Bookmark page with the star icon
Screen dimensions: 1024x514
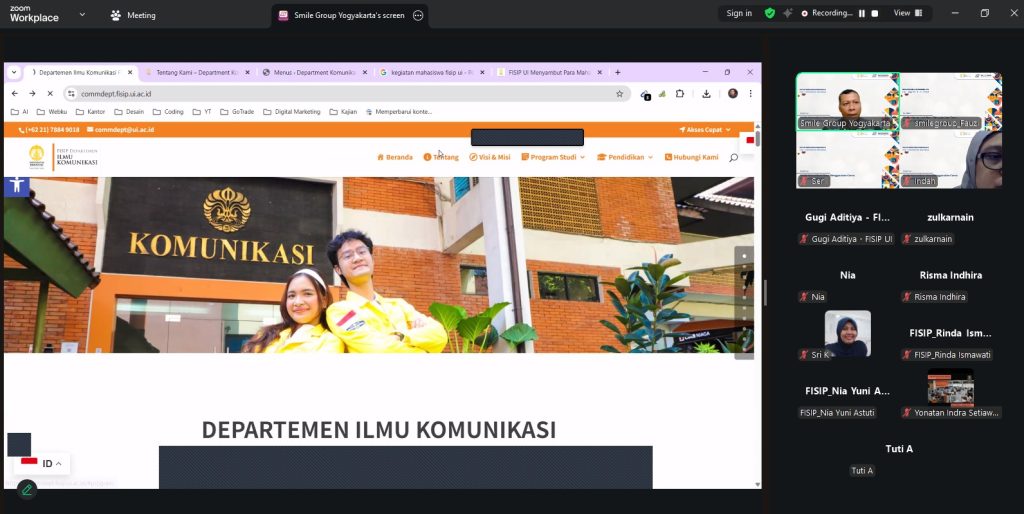click(619, 94)
